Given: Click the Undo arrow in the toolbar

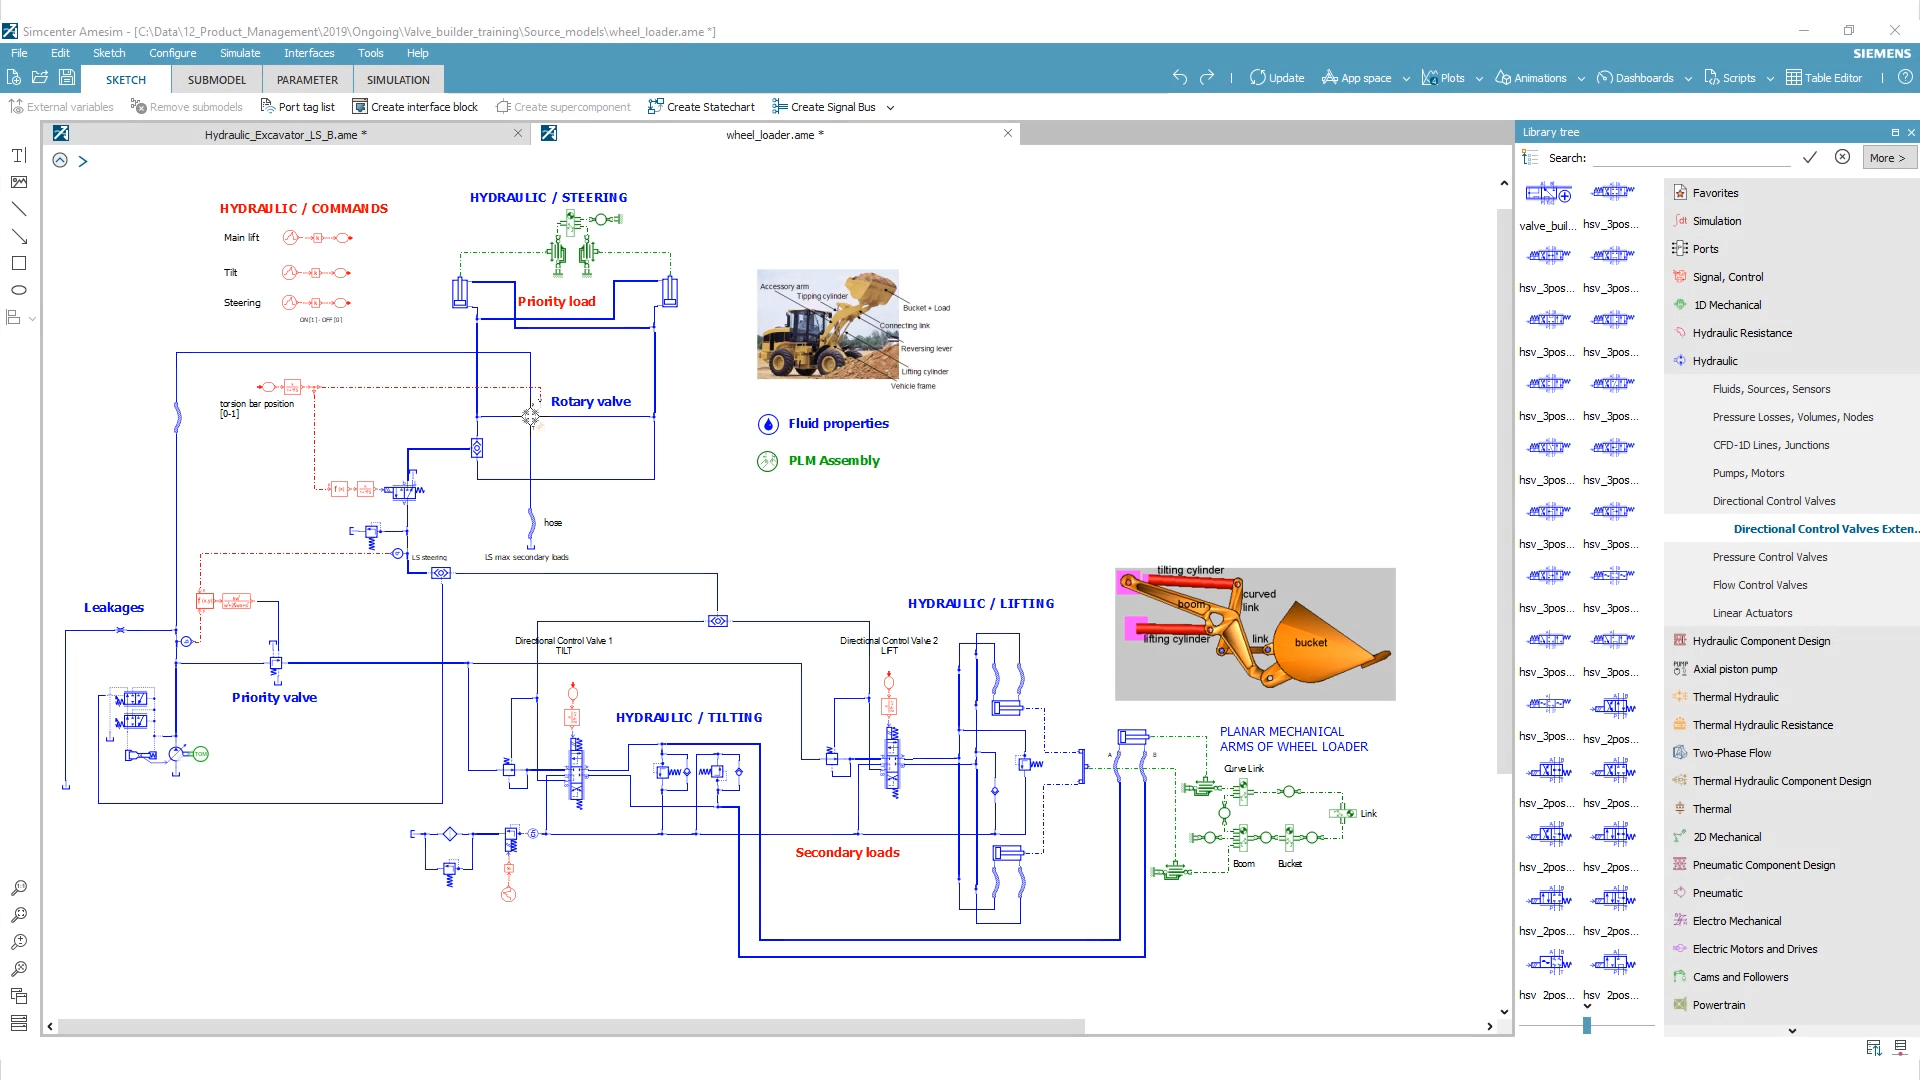Looking at the screenshot, I should (1180, 77).
